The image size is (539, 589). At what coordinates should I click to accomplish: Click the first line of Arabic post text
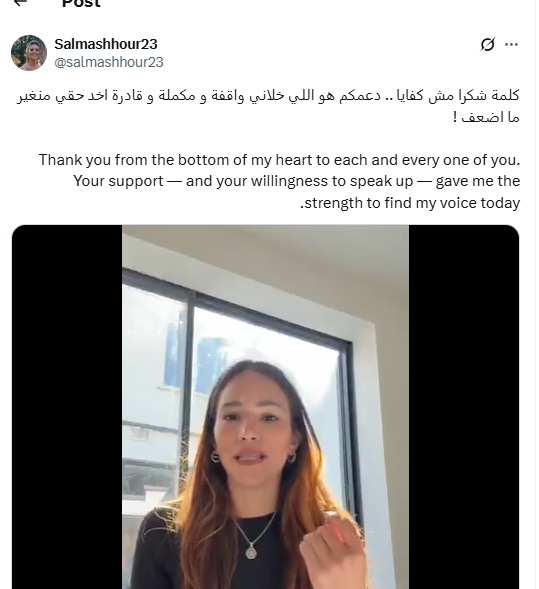(268, 96)
